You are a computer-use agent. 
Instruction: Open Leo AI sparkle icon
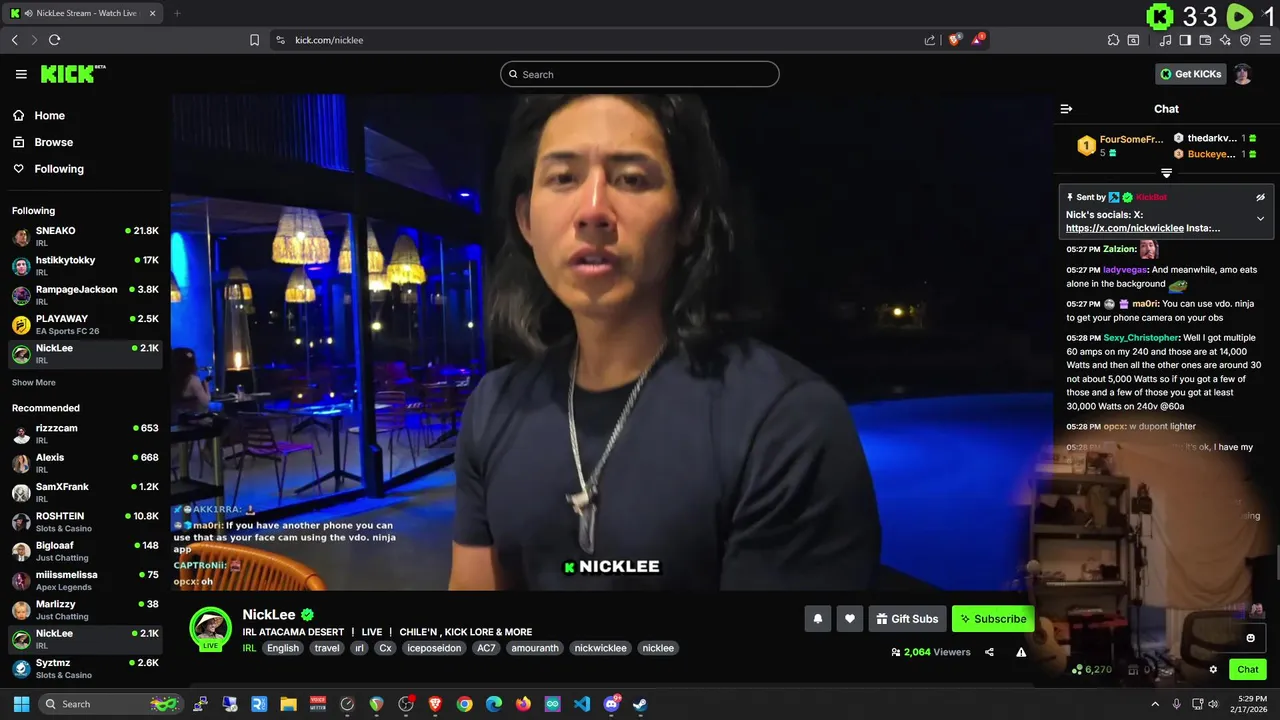click(x=1225, y=40)
